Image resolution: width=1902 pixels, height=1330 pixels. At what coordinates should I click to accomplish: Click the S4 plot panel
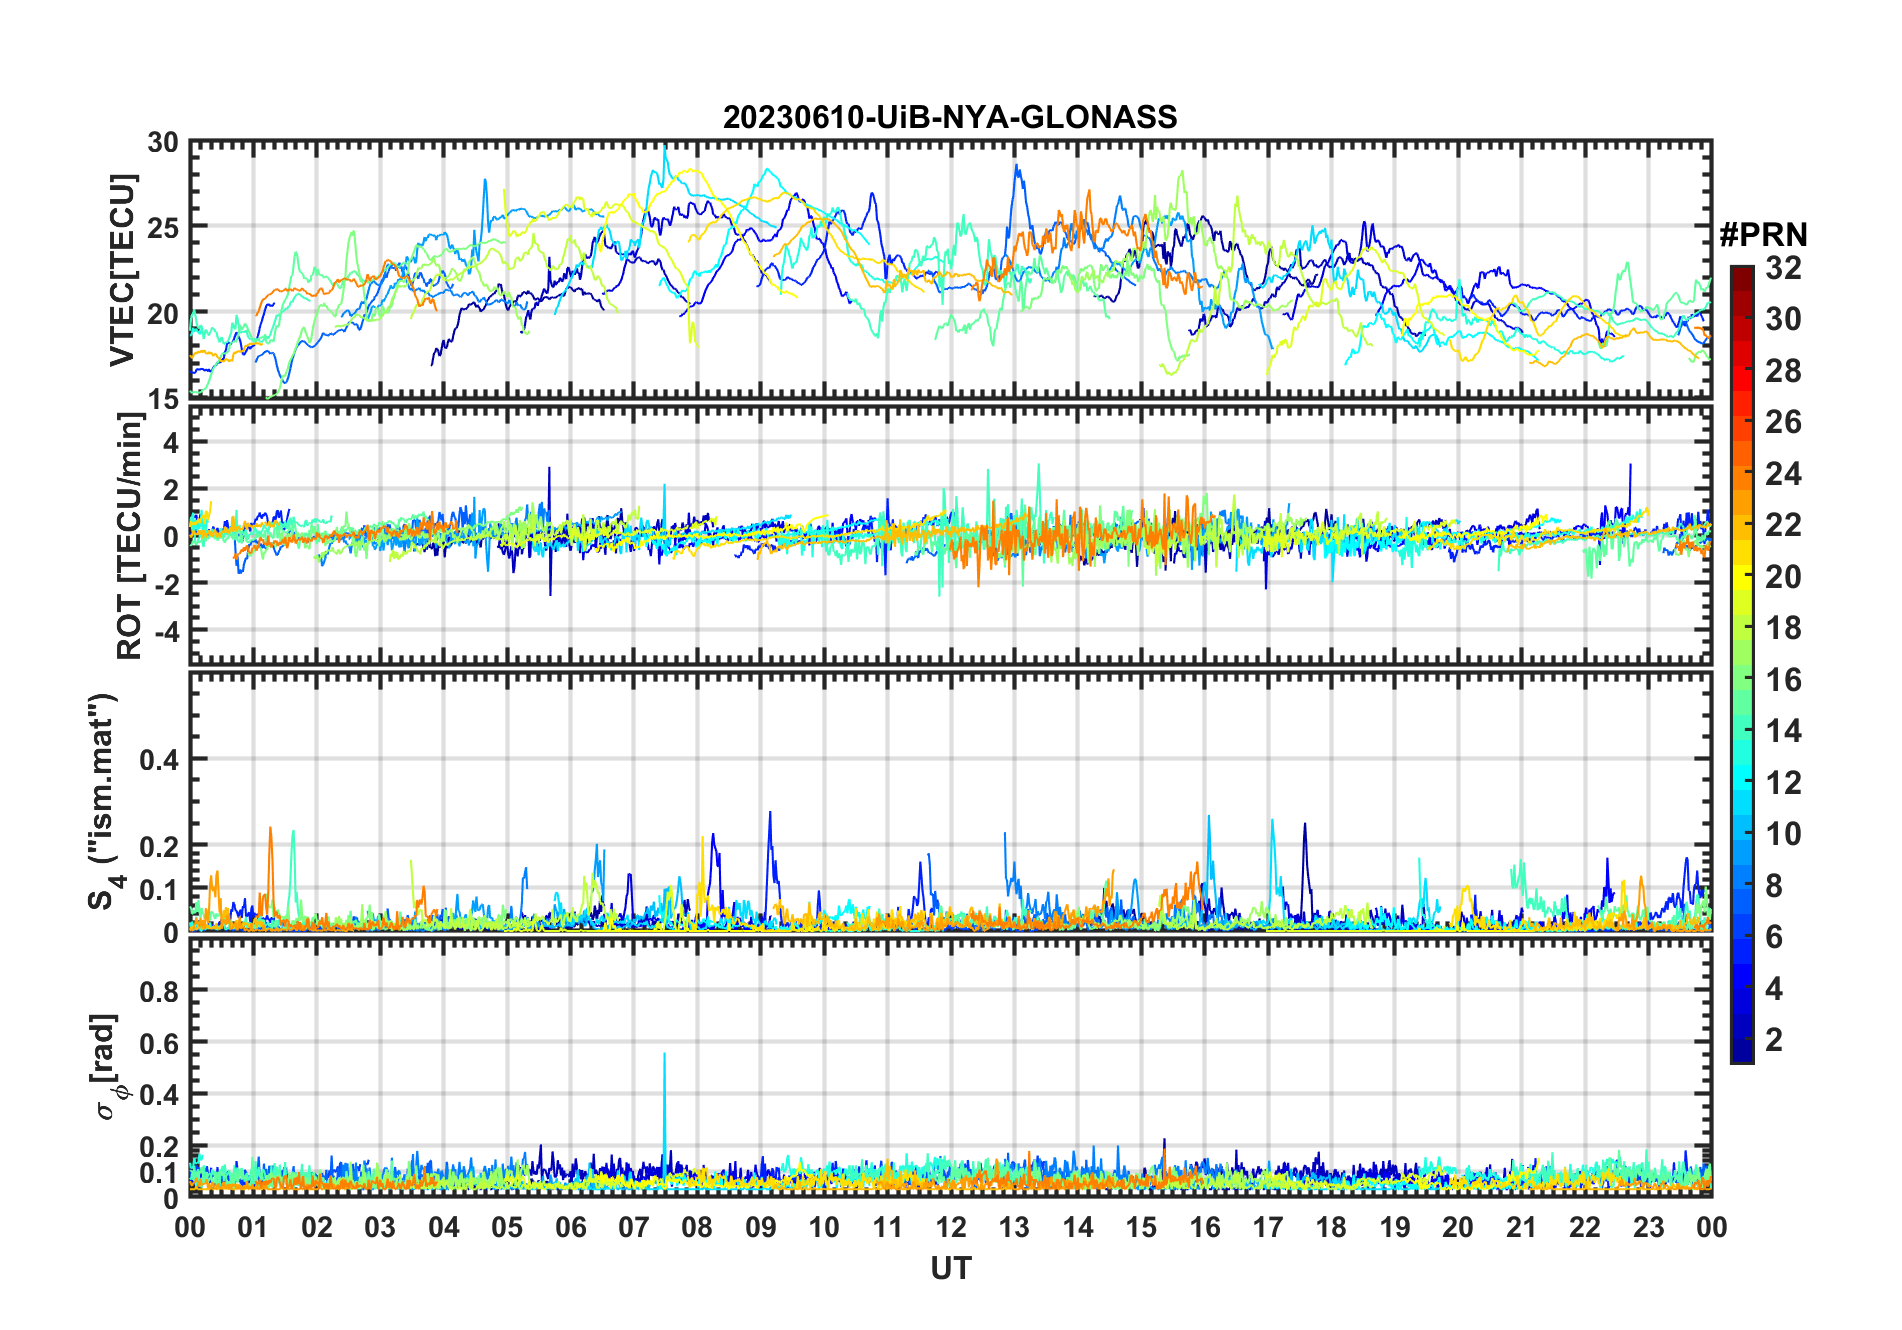click(951, 801)
